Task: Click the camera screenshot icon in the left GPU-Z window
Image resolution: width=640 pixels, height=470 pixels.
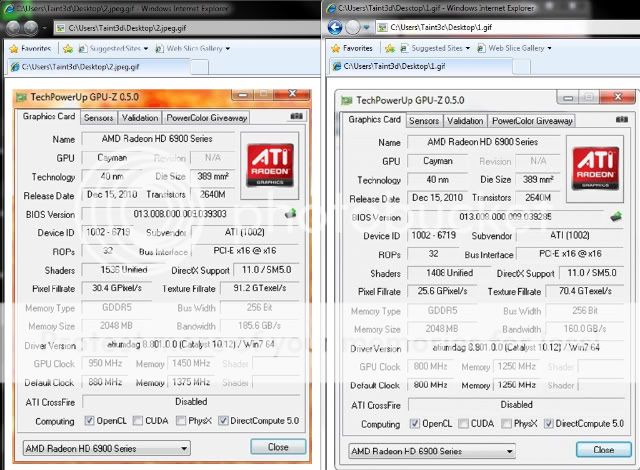Action: click(297, 117)
